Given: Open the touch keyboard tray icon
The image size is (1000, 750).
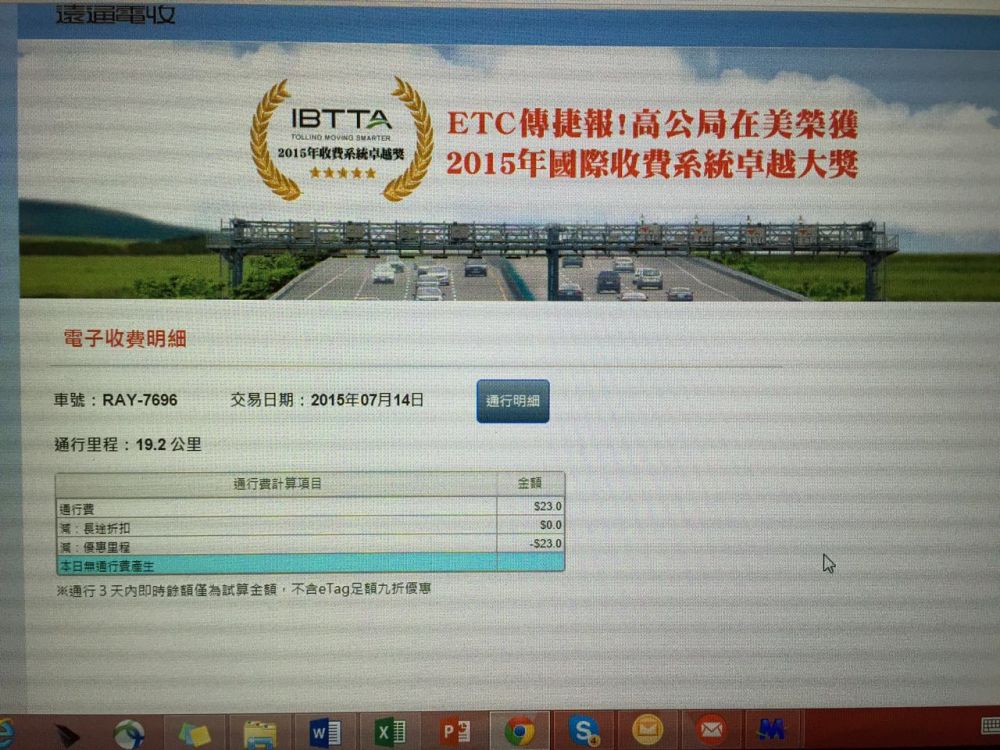Looking at the screenshot, I should [990, 726].
